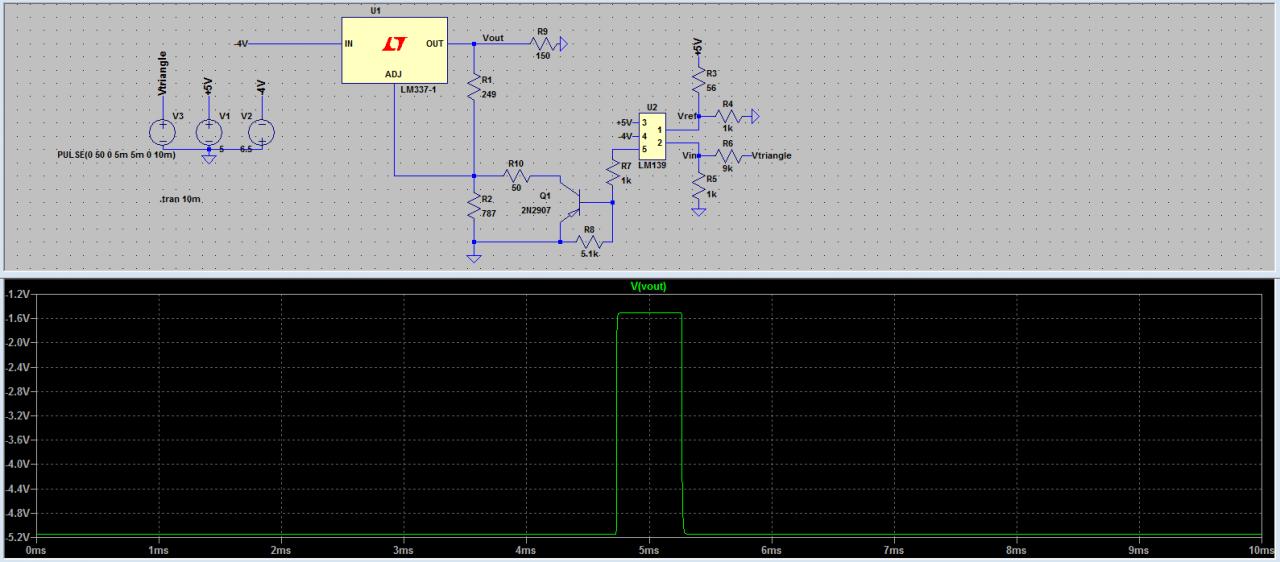Image resolution: width=1280 pixels, height=562 pixels.
Task: Click the -1.2V vertical axis label
Action: (x=17, y=294)
